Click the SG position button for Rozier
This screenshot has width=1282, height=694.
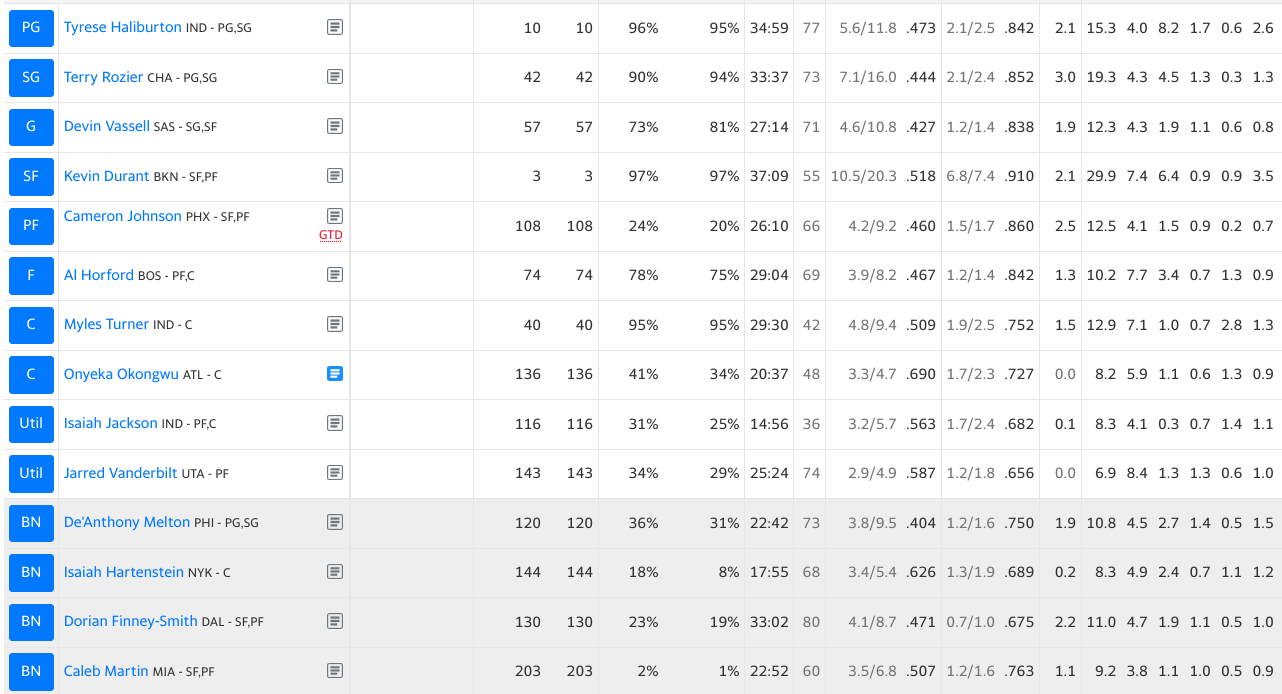(x=31, y=77)
